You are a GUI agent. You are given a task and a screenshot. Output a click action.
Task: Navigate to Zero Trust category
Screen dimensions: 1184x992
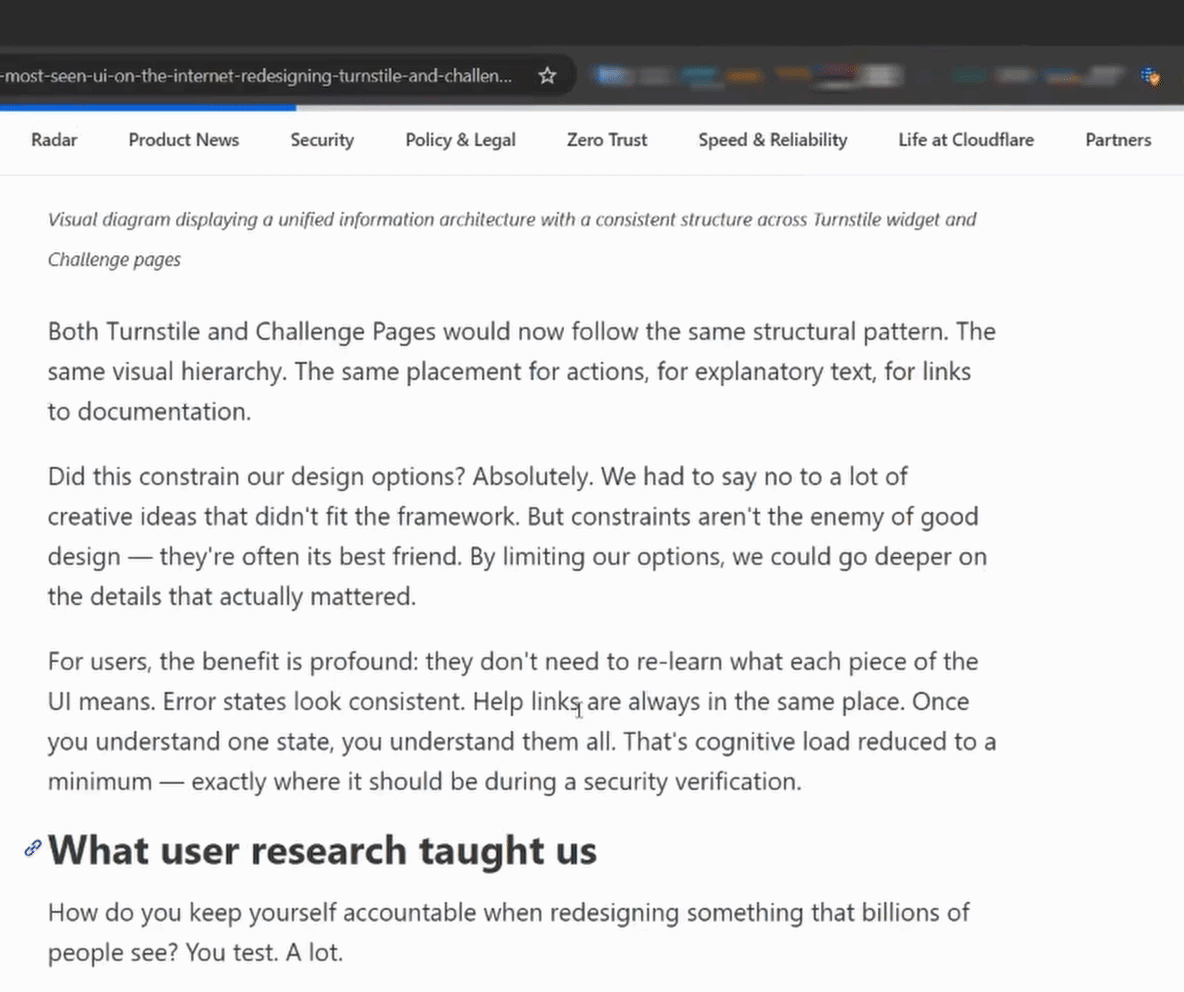click(606, 140)
